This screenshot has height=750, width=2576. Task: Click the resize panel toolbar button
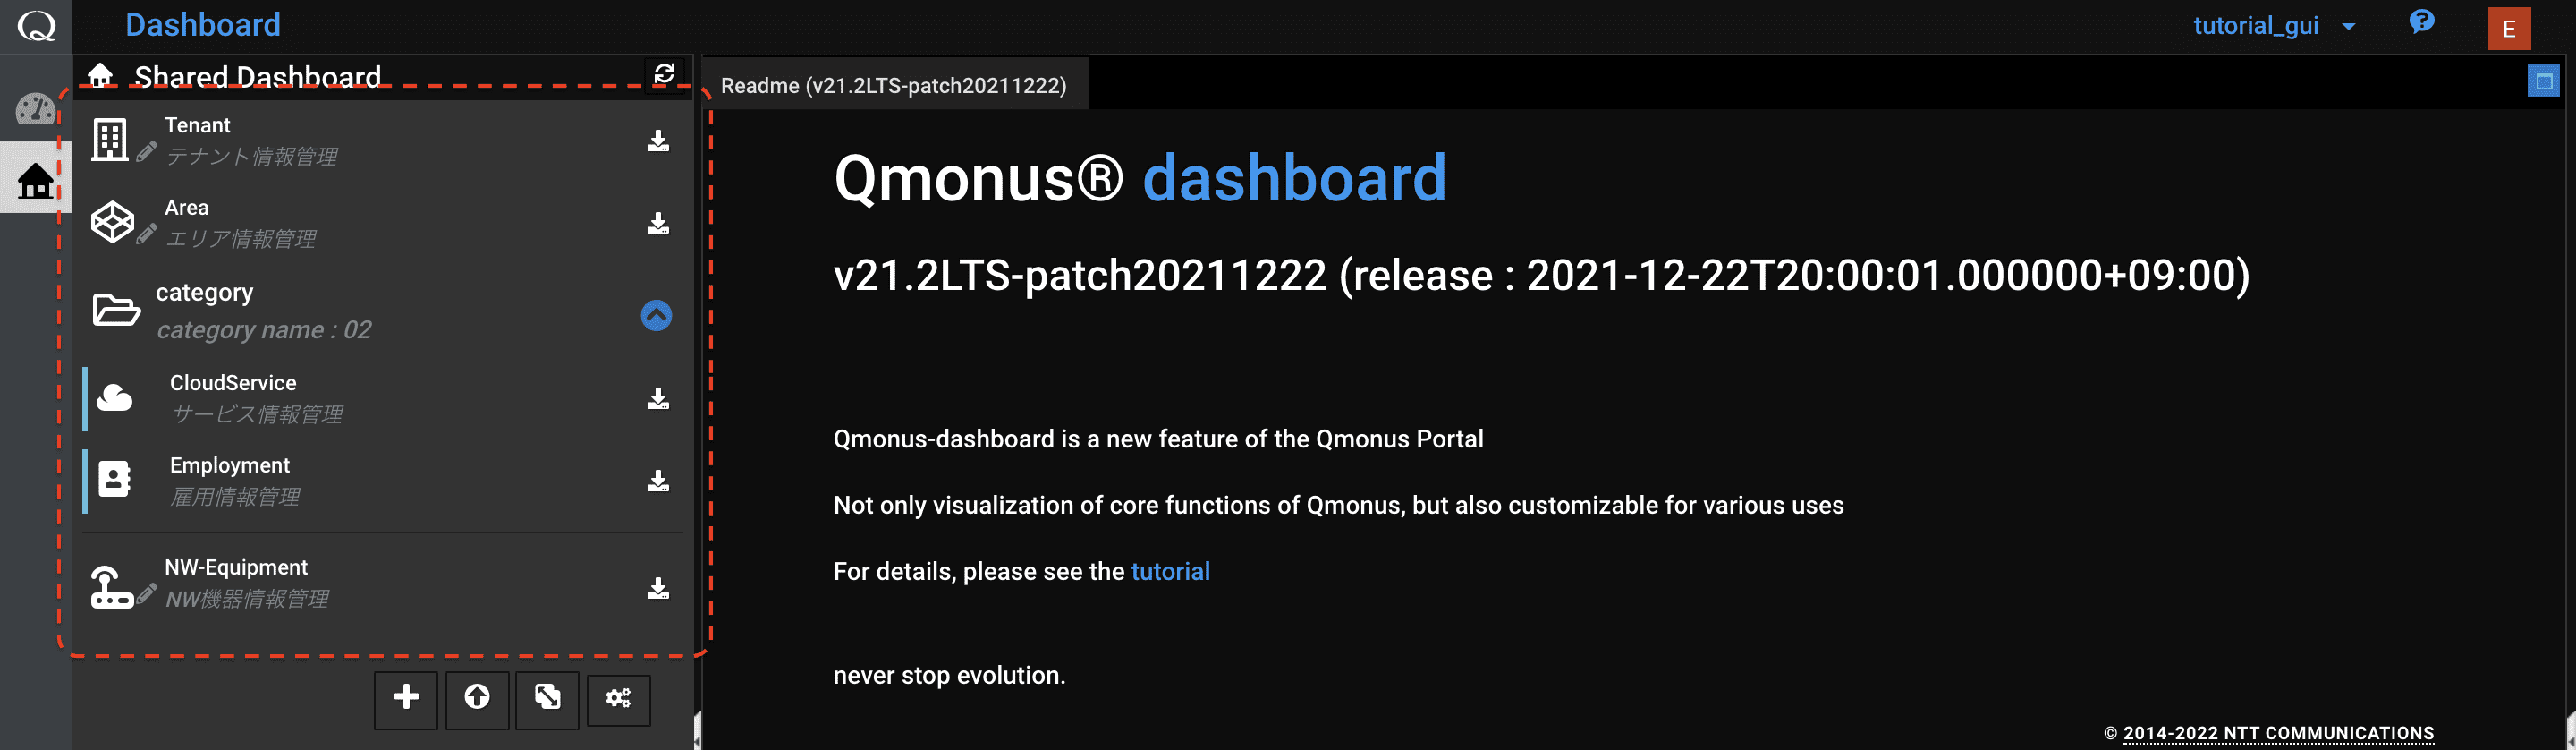click(x=547, y=699)
